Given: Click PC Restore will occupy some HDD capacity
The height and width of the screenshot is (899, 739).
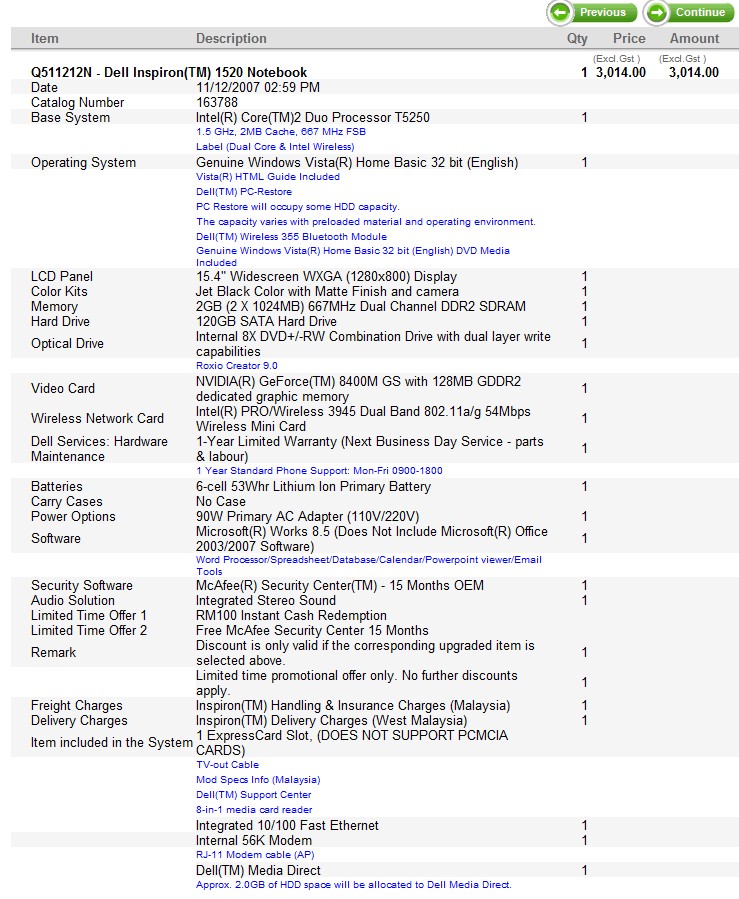Looking at the screenshot, I should (x=298, y=206).
